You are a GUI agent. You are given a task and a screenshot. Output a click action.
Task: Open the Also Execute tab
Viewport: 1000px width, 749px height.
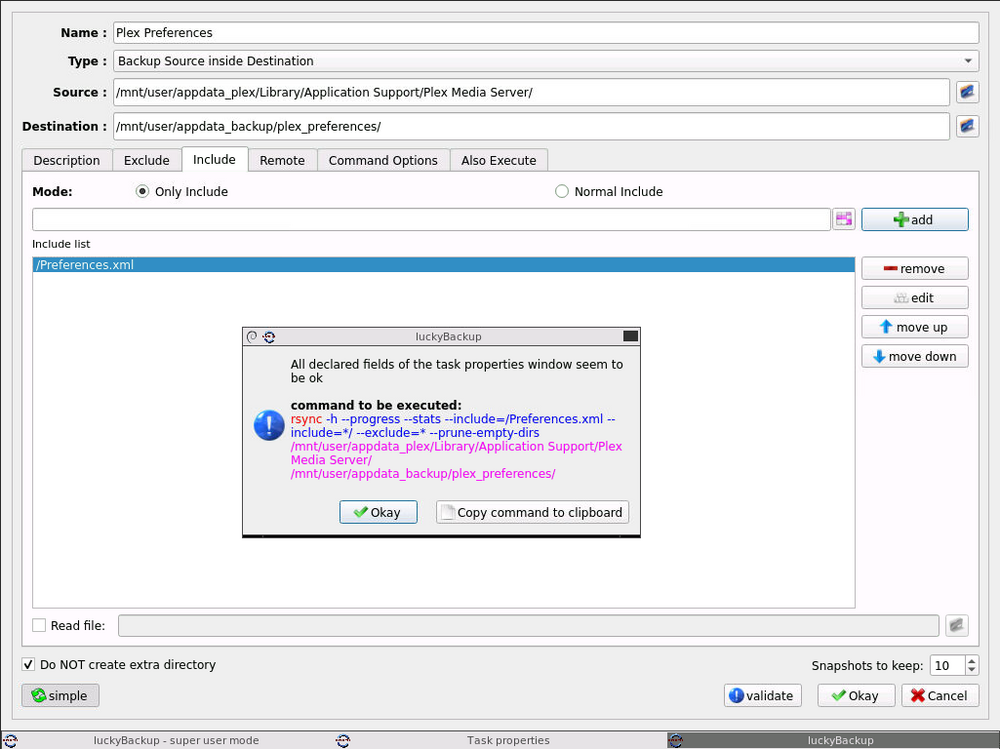pyautogui.click(x=499, y=160)
